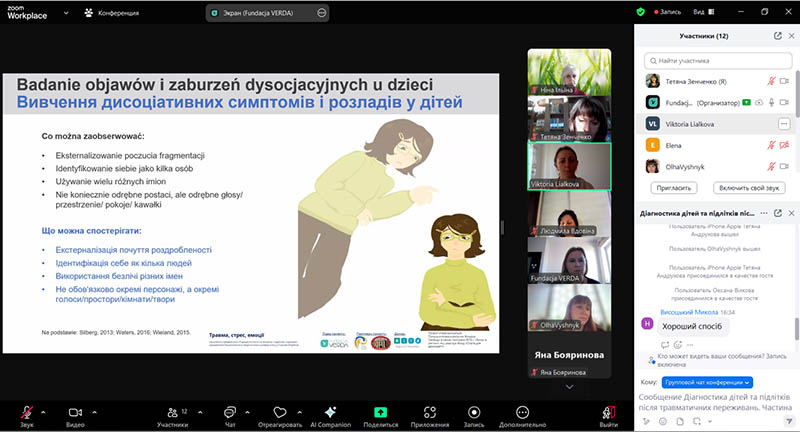This screenshot has width=800, height=432.
Task: Expand screenshot options arrow in chat composer
Action: point(710,421)
